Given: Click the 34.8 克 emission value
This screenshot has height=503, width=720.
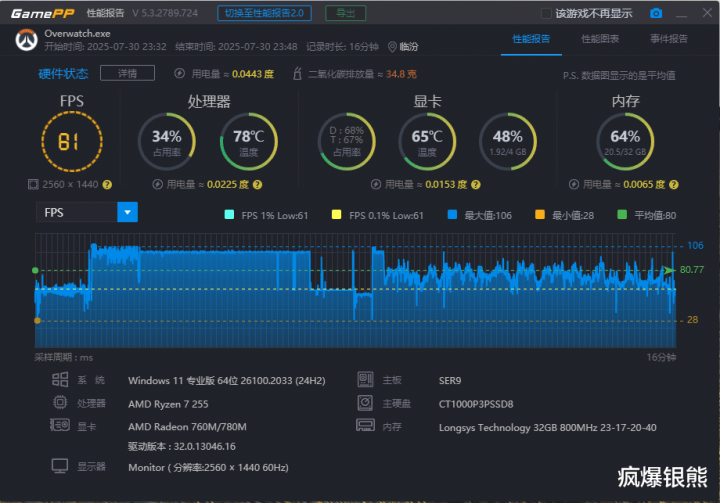Looking at the screenshot, I should [401, 74].
